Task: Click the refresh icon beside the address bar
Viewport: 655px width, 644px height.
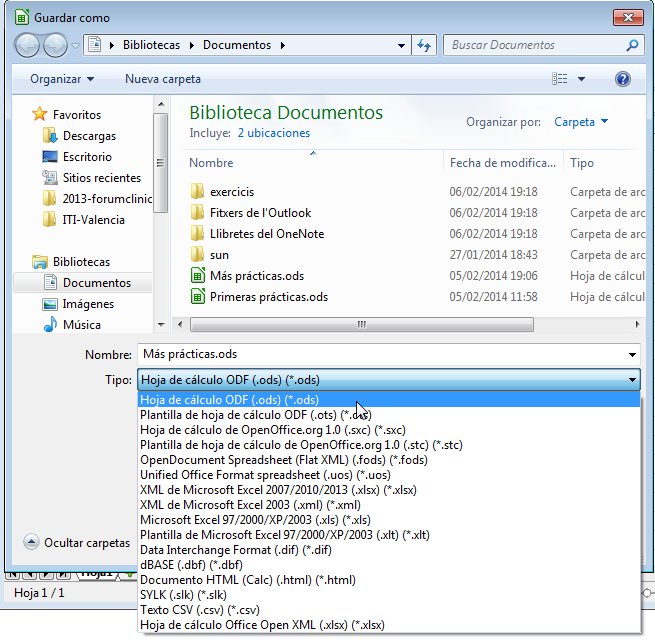Action: (x=424, y=45)
